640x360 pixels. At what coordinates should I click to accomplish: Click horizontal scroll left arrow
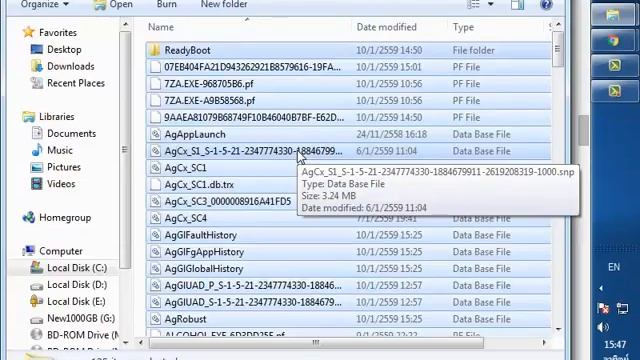[141, 342]
